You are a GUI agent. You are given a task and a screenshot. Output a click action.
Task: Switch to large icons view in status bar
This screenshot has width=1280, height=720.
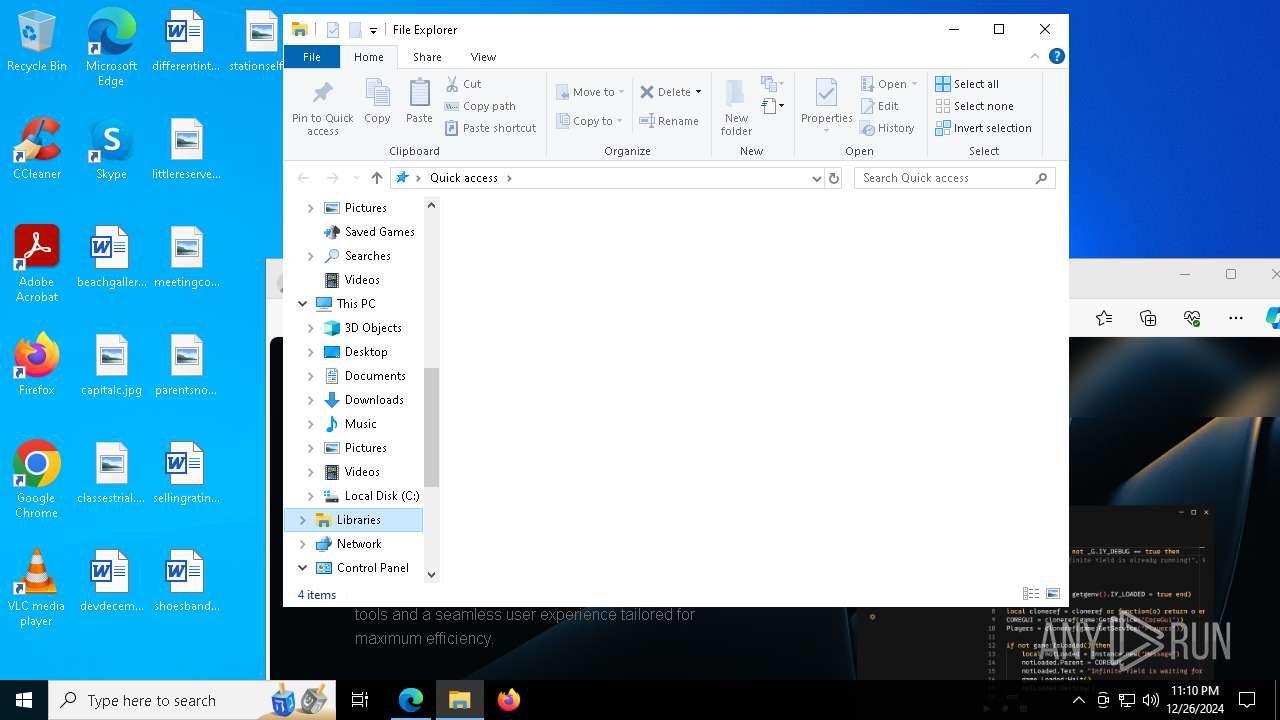[x=1053, y=594]
